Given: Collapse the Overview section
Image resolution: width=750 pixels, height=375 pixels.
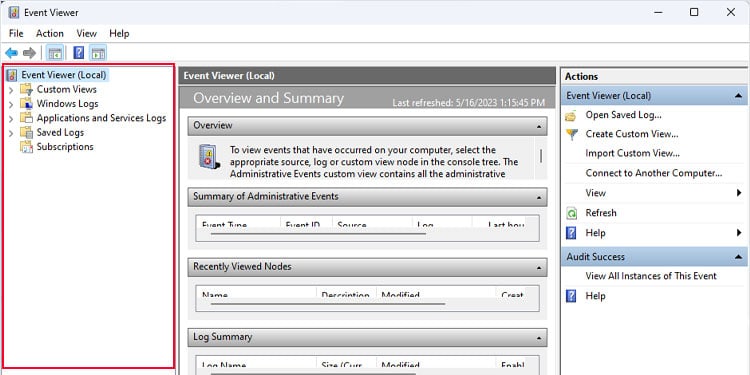Looking at the screenshot, I should coord(539,127).
